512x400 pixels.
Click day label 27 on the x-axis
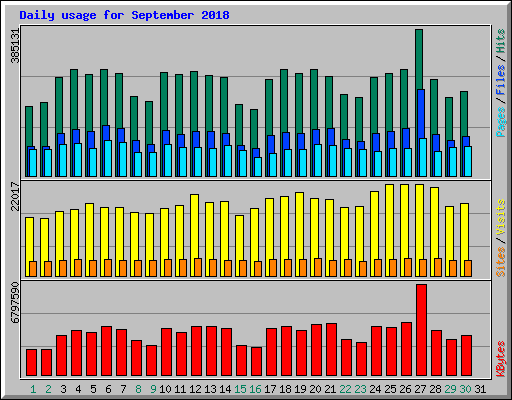click(420, 389)
